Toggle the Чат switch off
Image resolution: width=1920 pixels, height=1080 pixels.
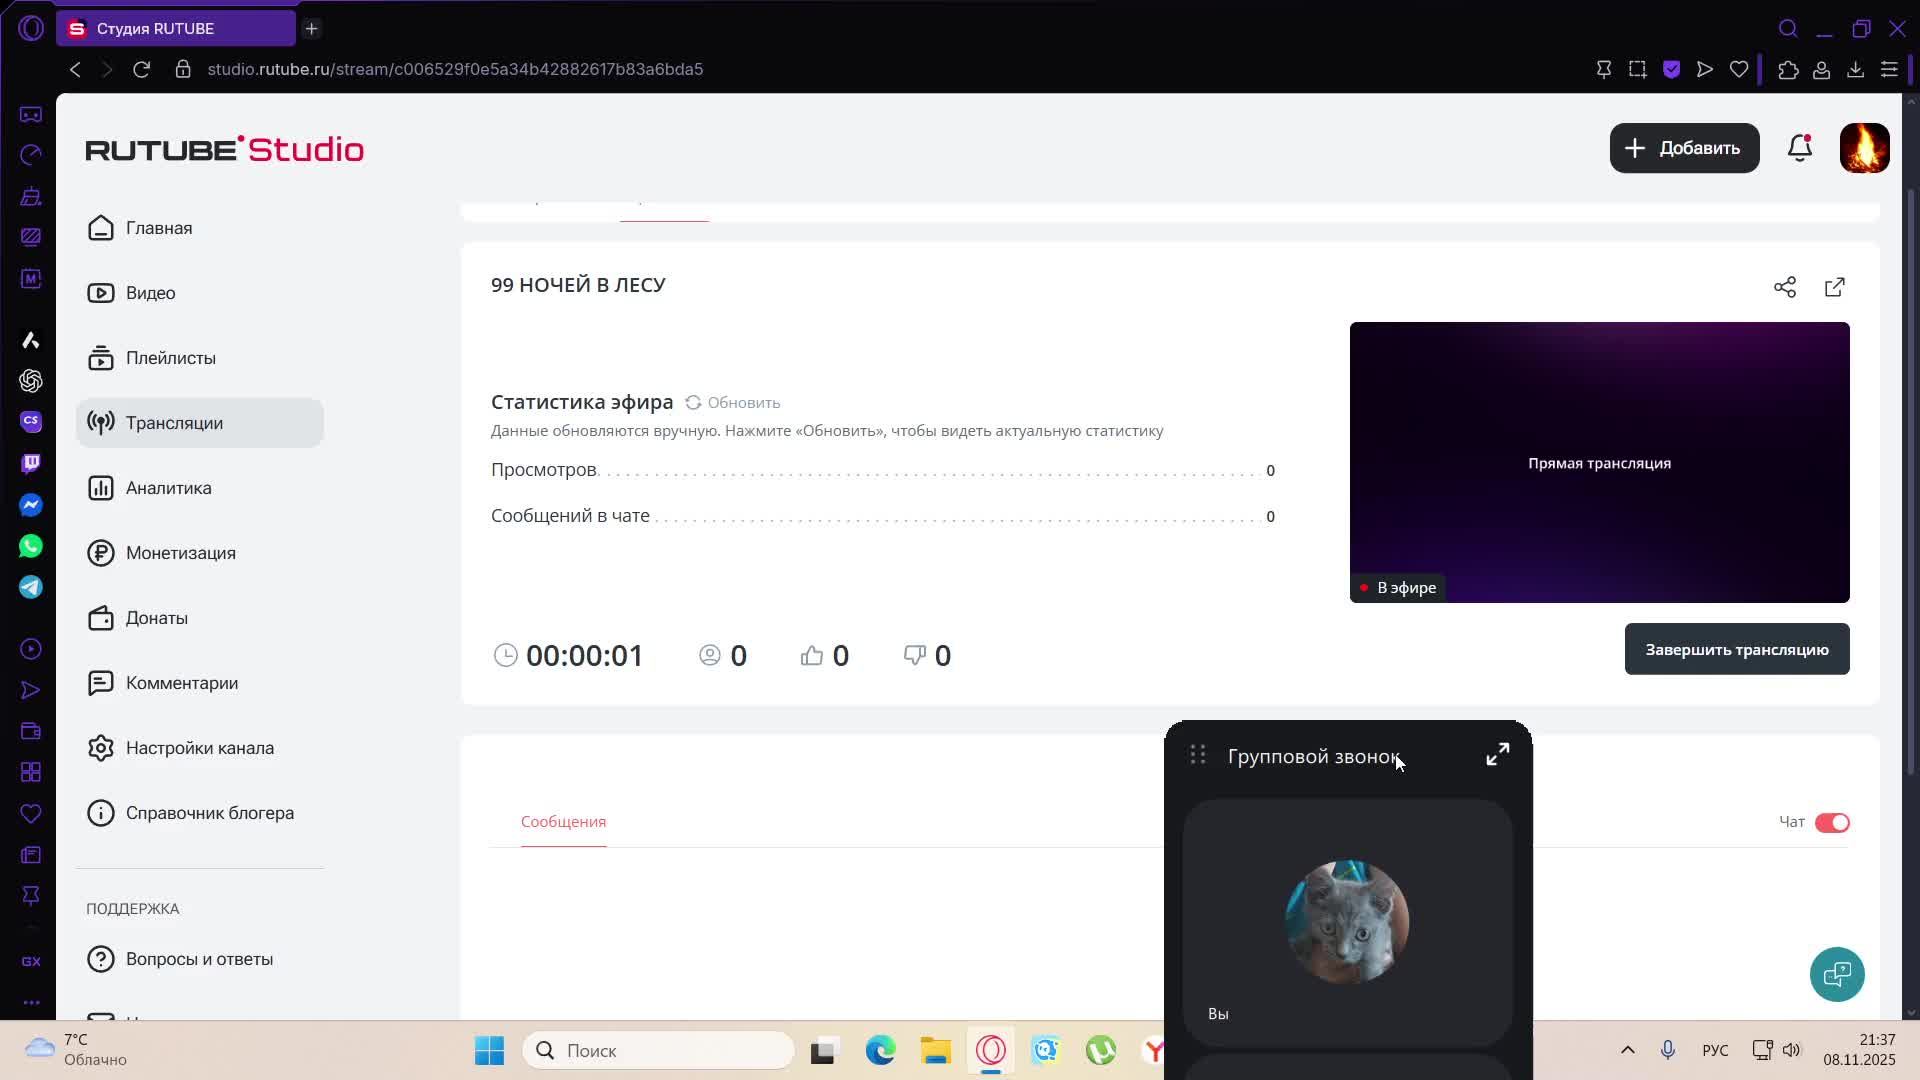point(1832,822)
